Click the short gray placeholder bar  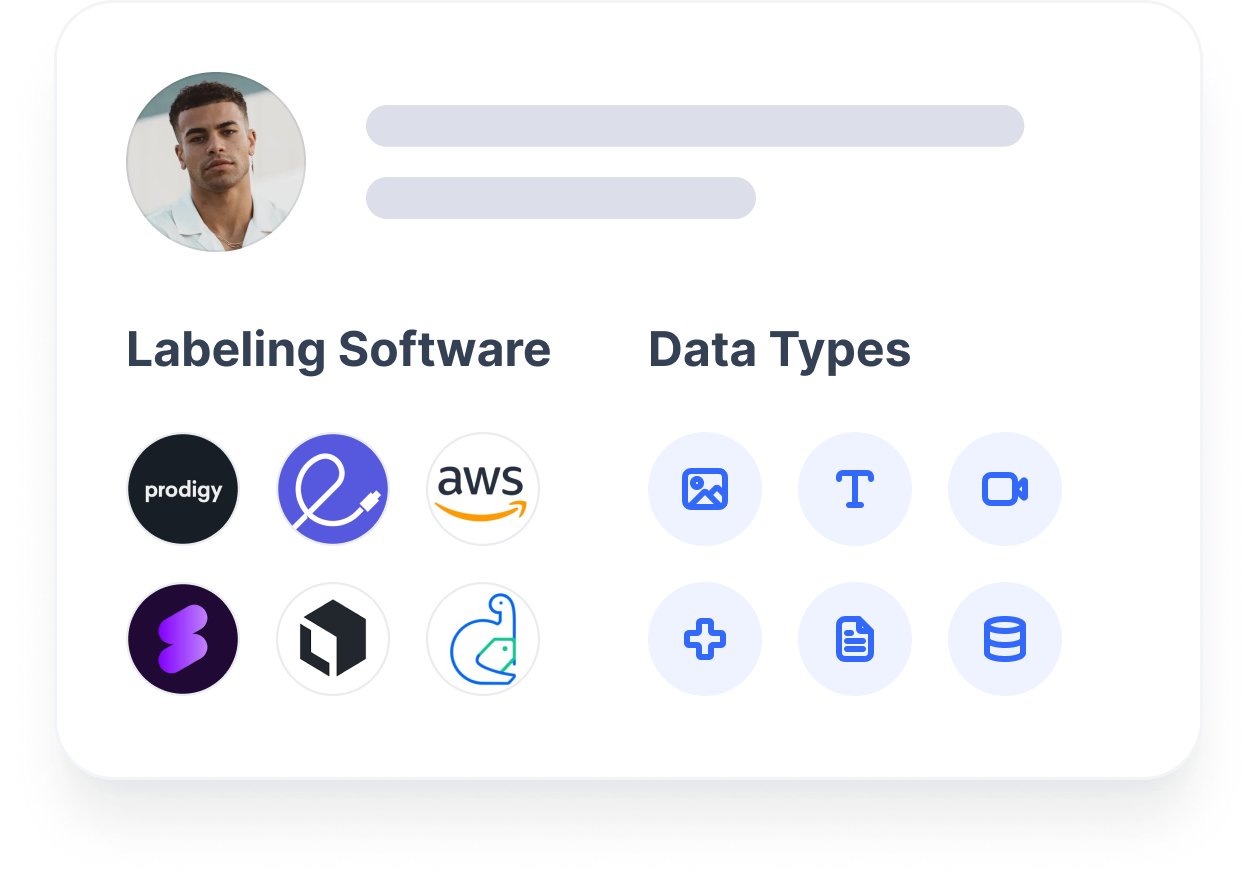pyautogui.click(x=560, y=197)
